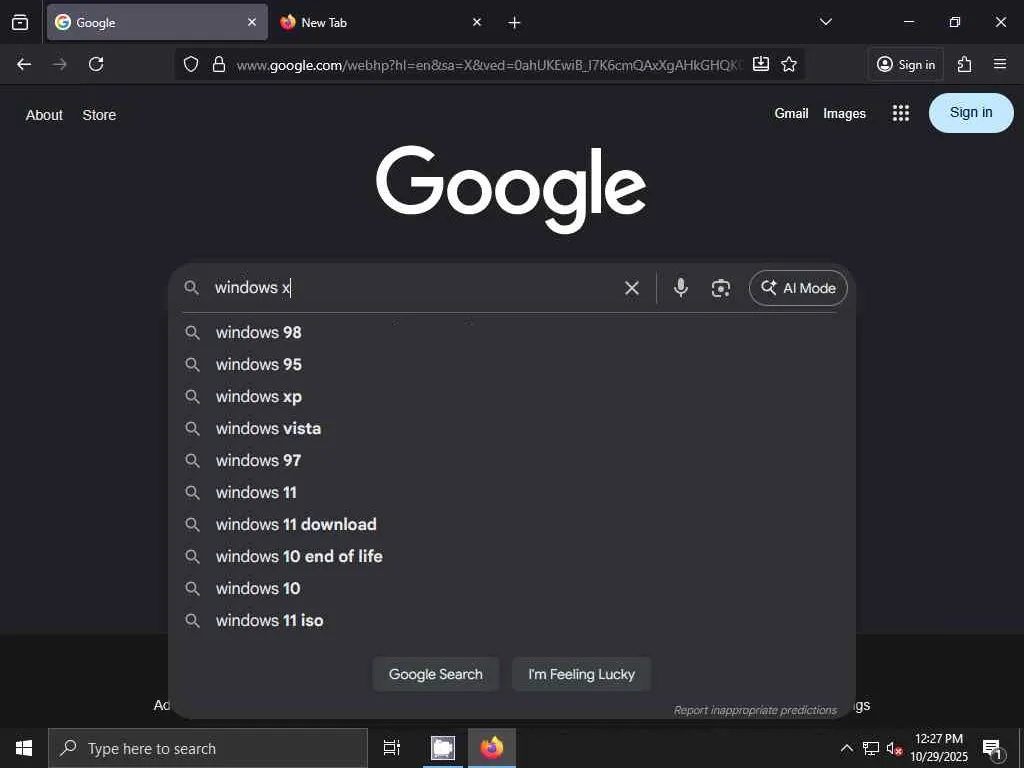1024x768 pixels.
Task: Open the file manager taskbar app
Action: (443, 748)
